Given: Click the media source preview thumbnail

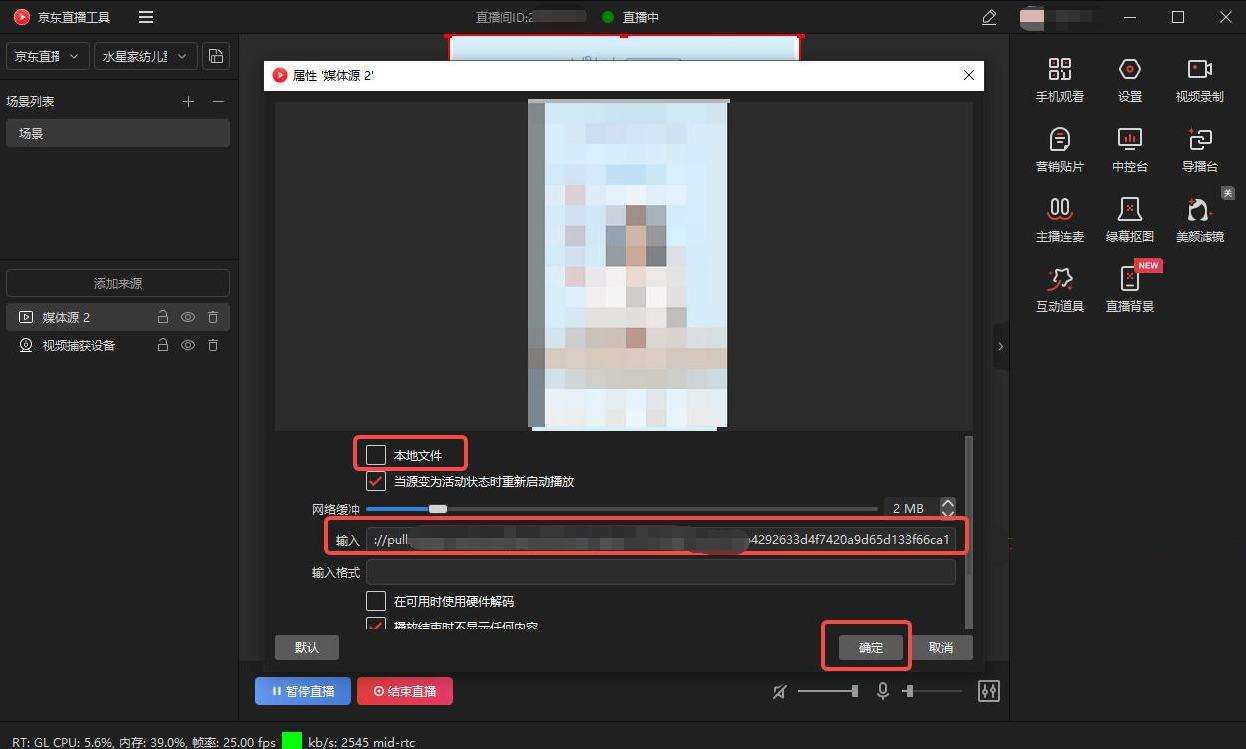Looking at the screenshot, I should (628, 265).
